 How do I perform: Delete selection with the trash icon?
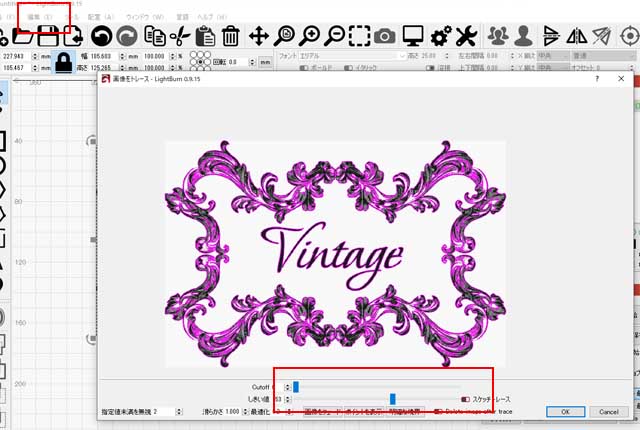pyautogui.click(x=231, y=36)
